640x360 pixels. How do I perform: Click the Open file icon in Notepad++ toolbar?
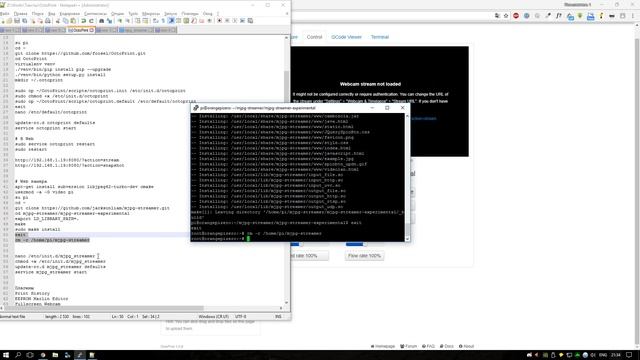tap(9, 21)
